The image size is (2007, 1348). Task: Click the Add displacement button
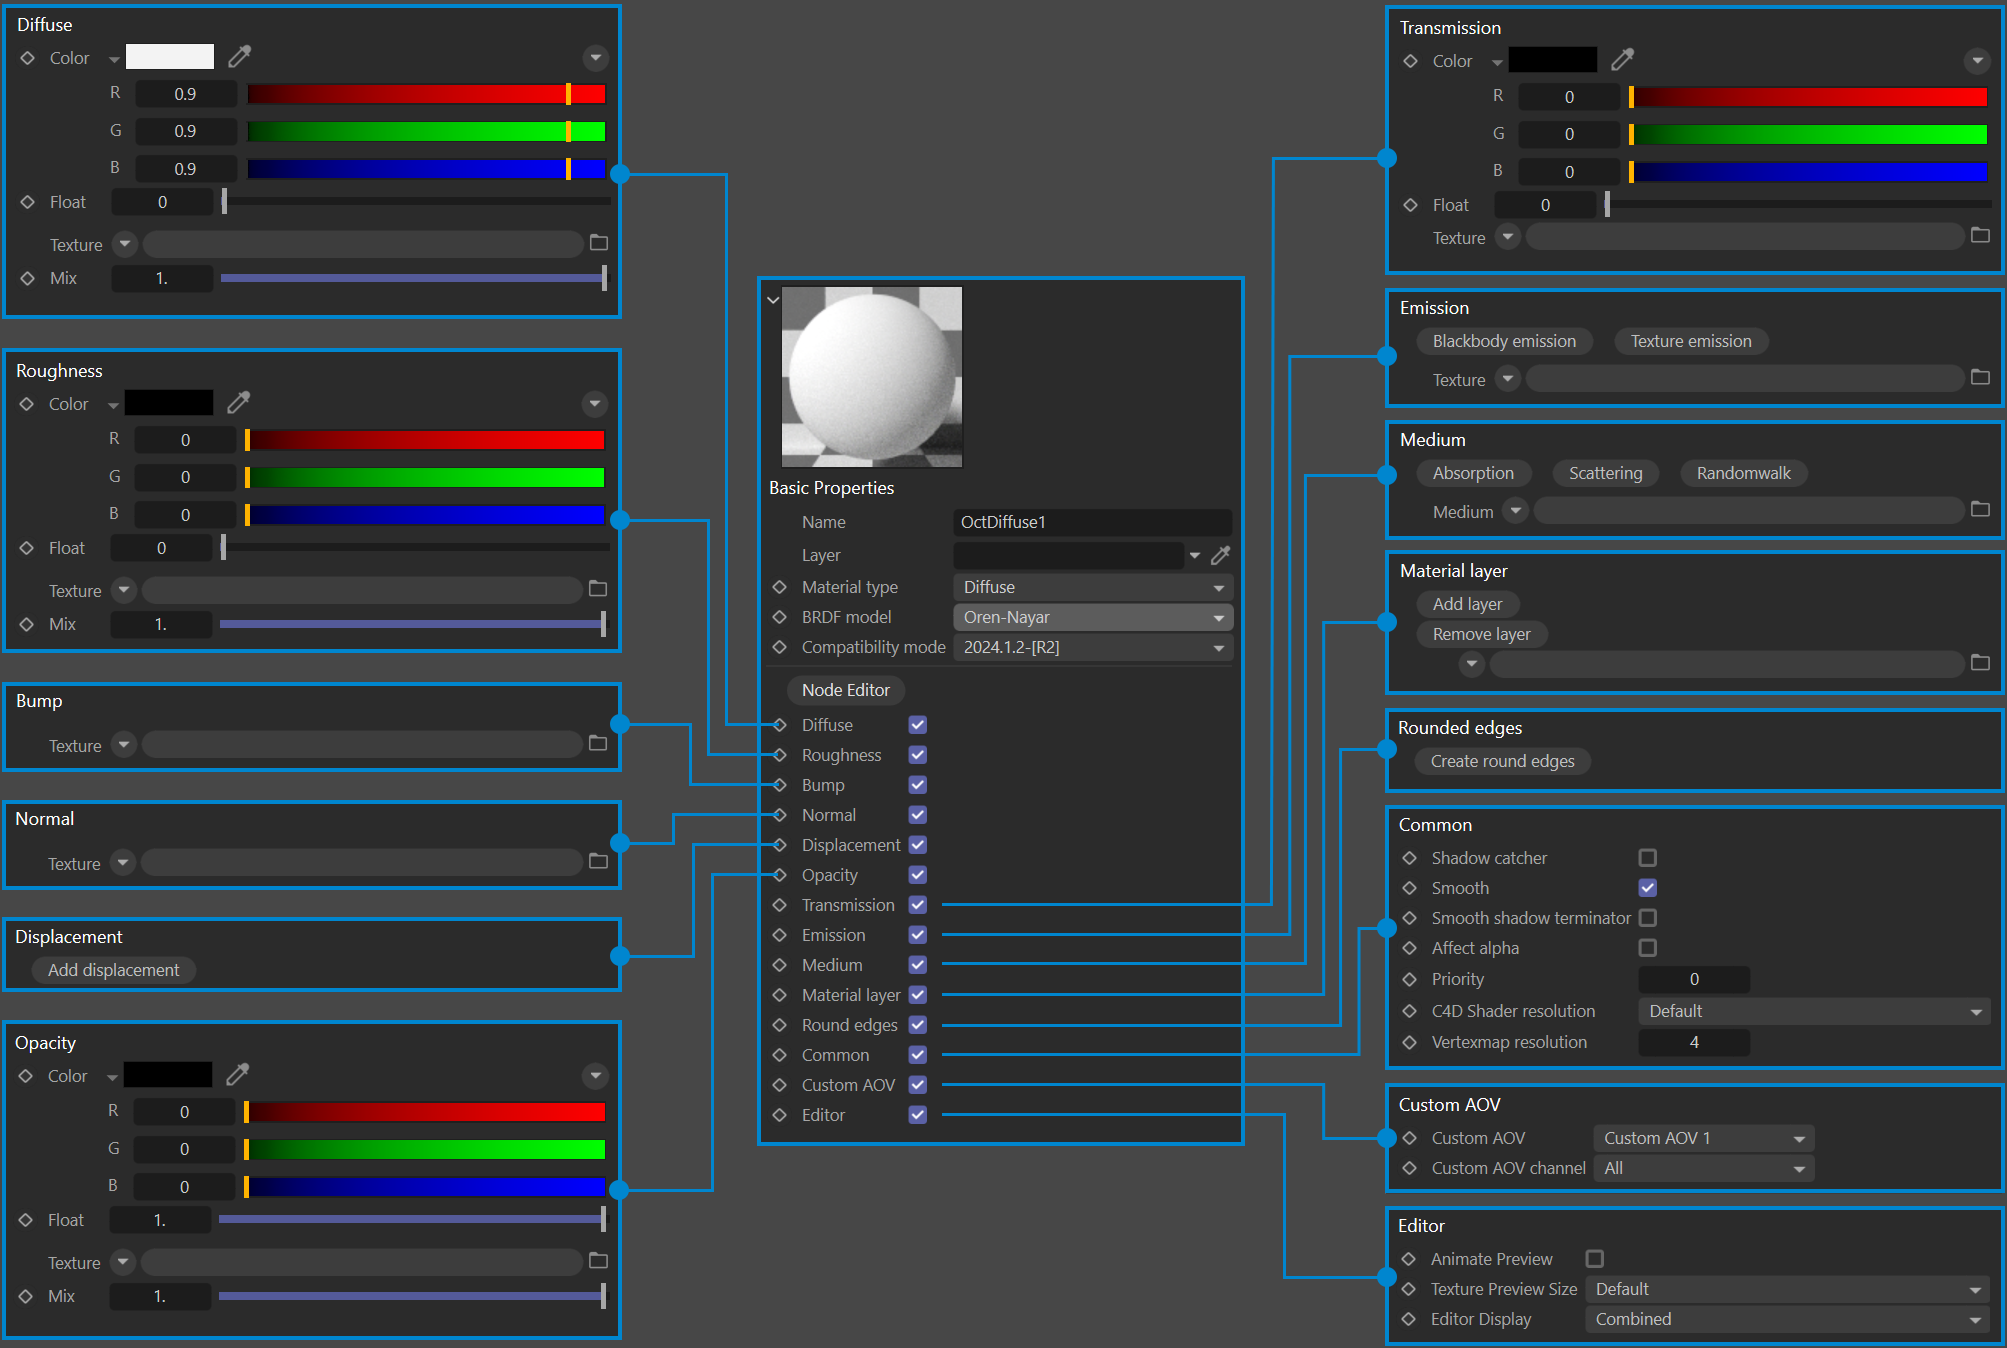coord(114,970)
